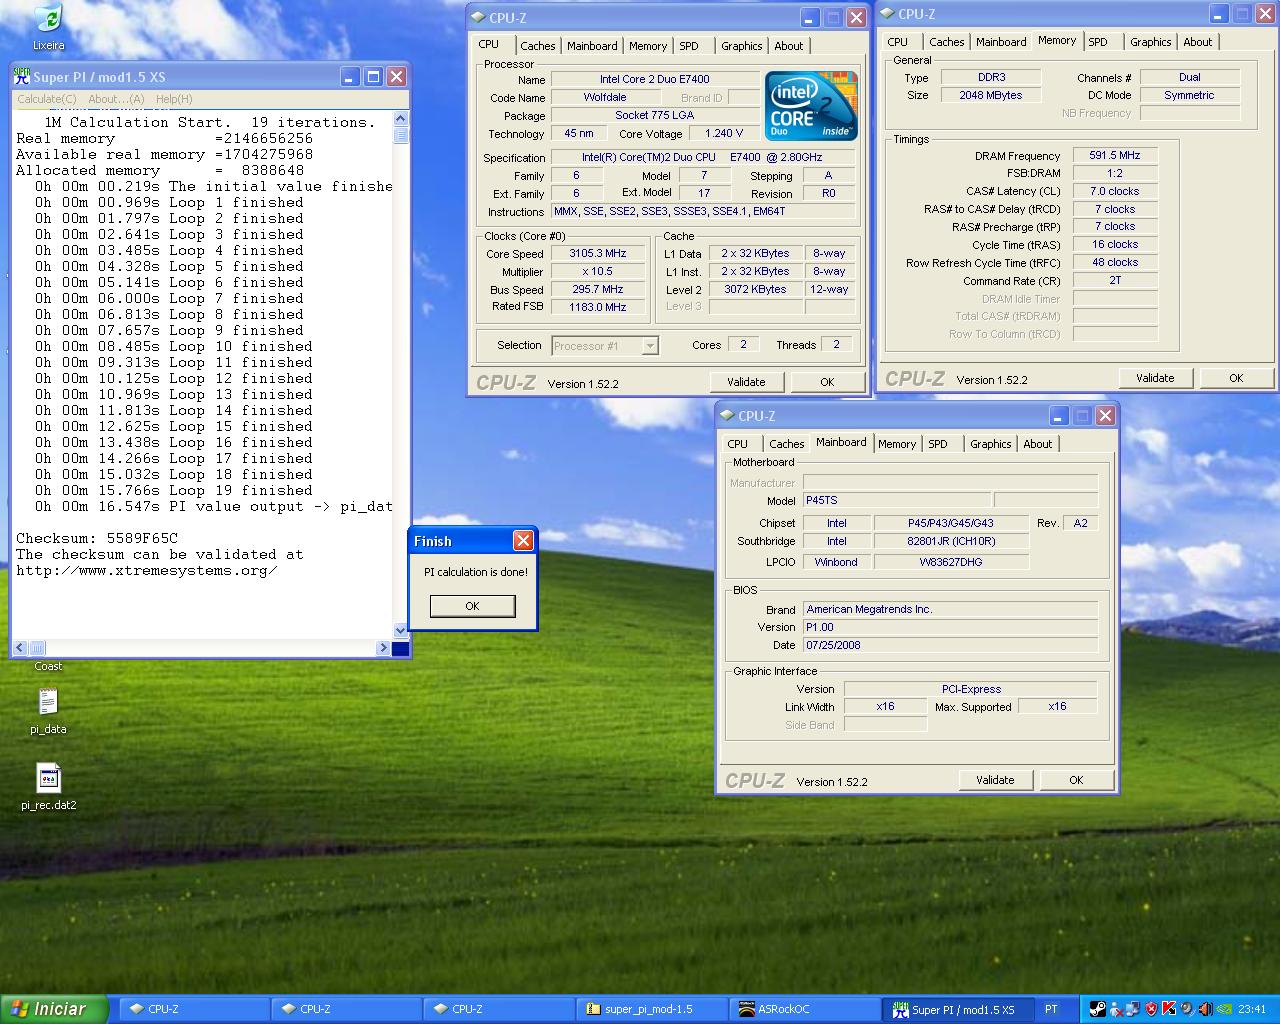This screenshot has height=1024, width=1280.
Task: Click OK in the CPU-Z Mainboard window
Action: coord(1076,780)
